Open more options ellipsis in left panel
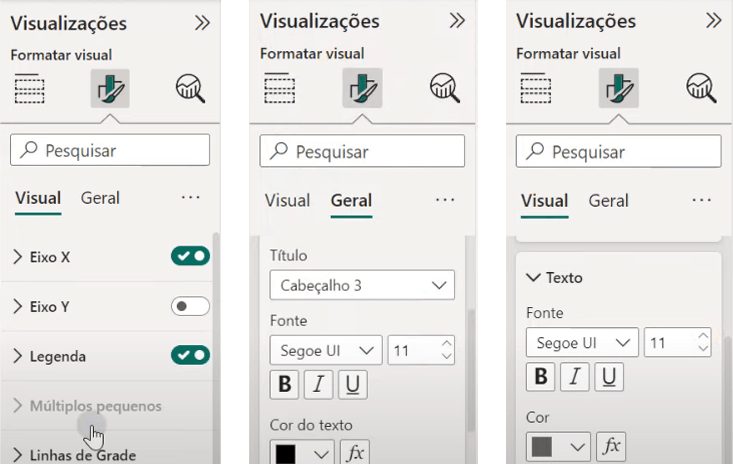Viewport: 733px width, 464px height. [191, 197]
